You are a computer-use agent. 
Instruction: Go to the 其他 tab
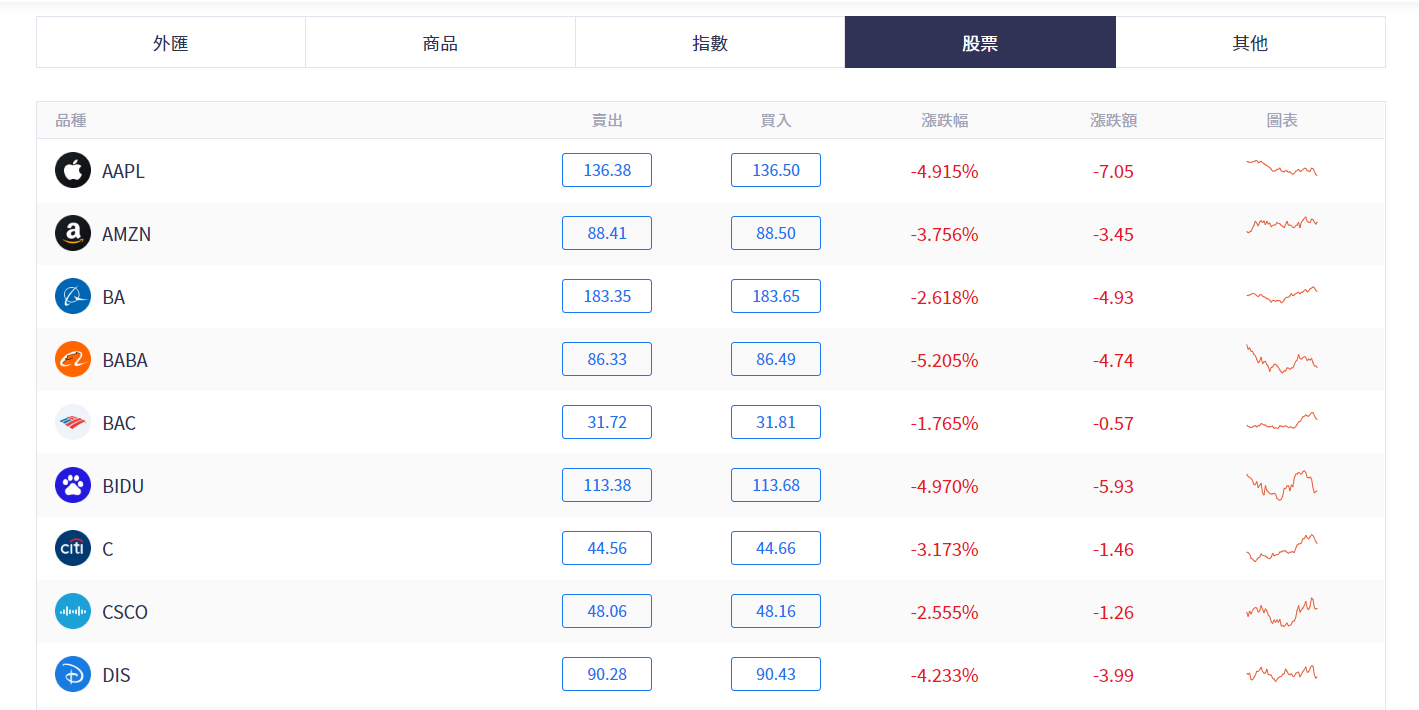tap(1250, 43)
